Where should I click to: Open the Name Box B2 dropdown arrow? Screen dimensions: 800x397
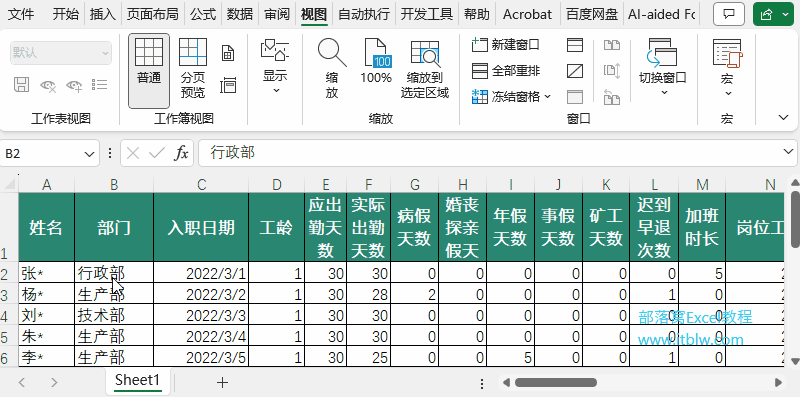pyautogui.click(x=89, y=154)
